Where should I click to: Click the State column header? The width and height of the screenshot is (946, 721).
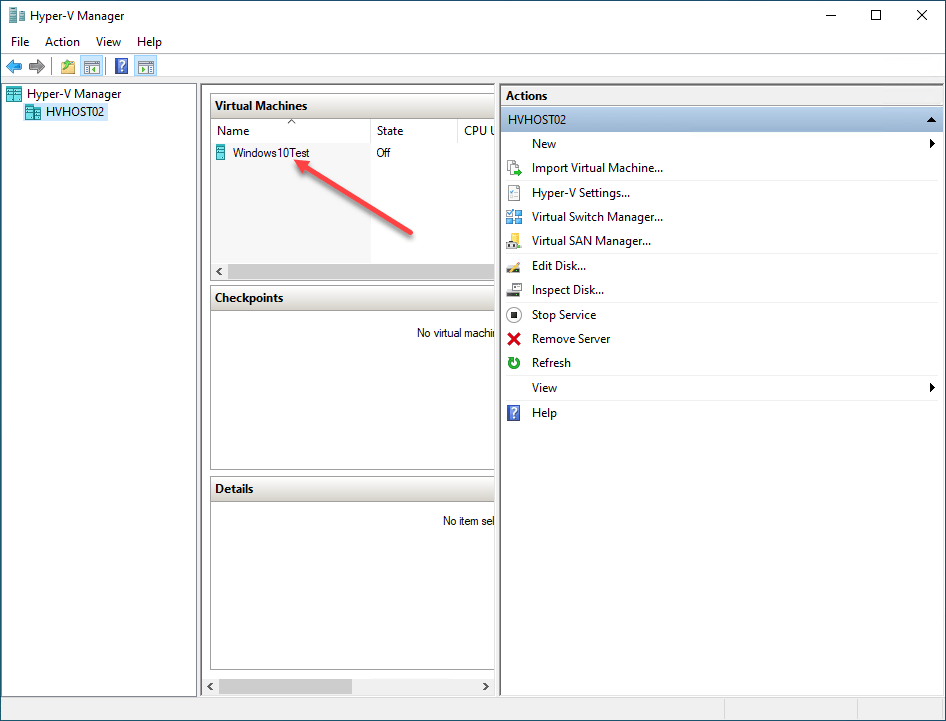[x=414, y=131]
